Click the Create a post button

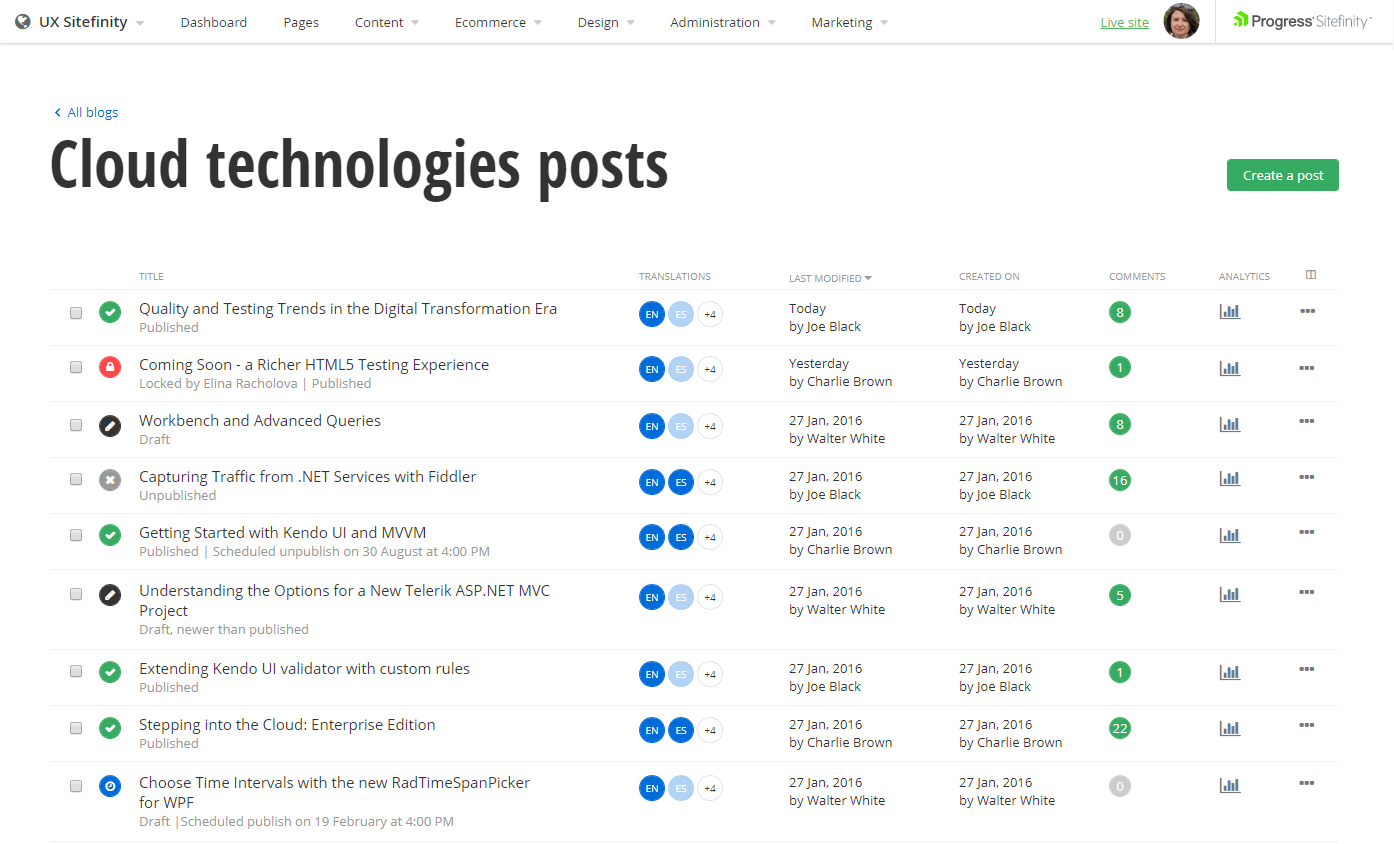(1282, 175)
